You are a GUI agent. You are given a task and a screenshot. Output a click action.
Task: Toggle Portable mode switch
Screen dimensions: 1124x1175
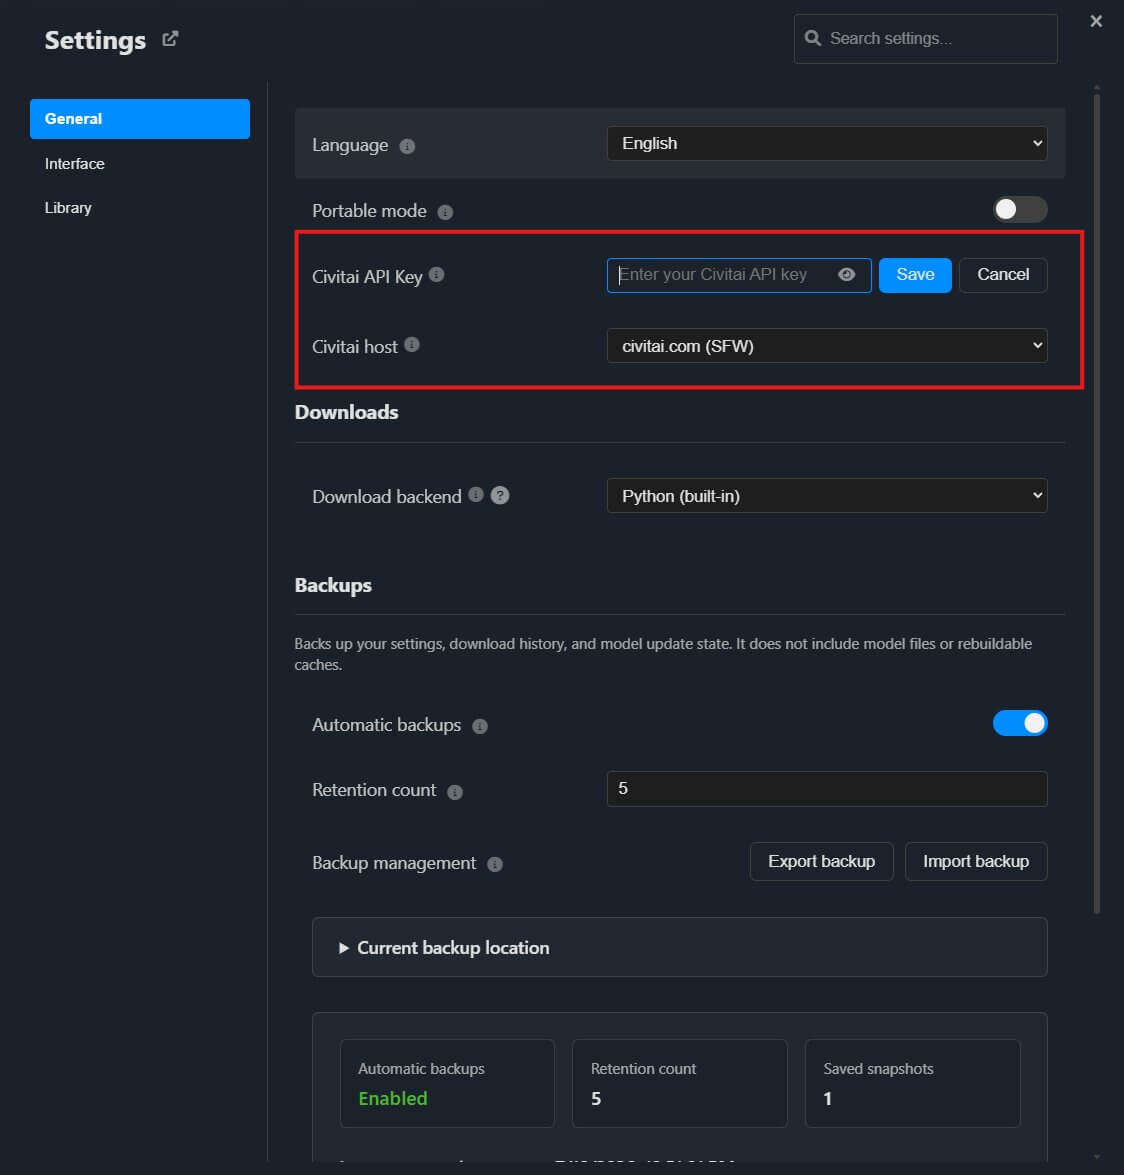coord(1020,209)
